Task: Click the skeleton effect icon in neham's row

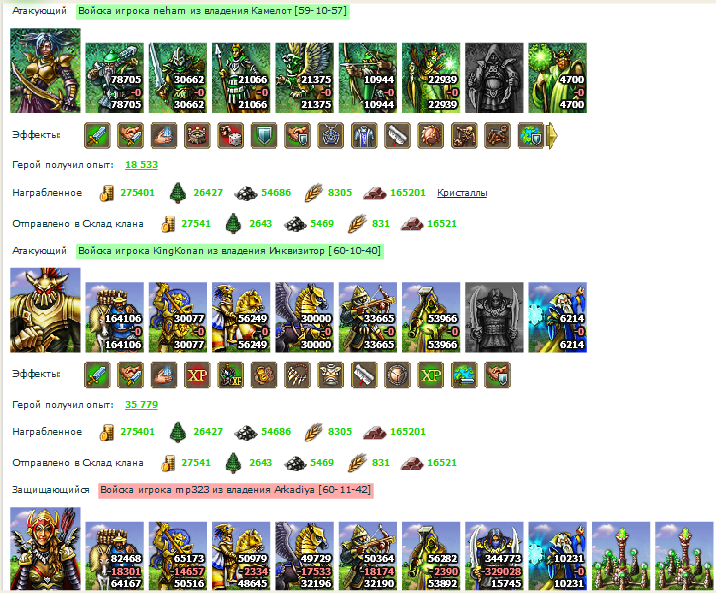Action: click(x=464, y=135)
